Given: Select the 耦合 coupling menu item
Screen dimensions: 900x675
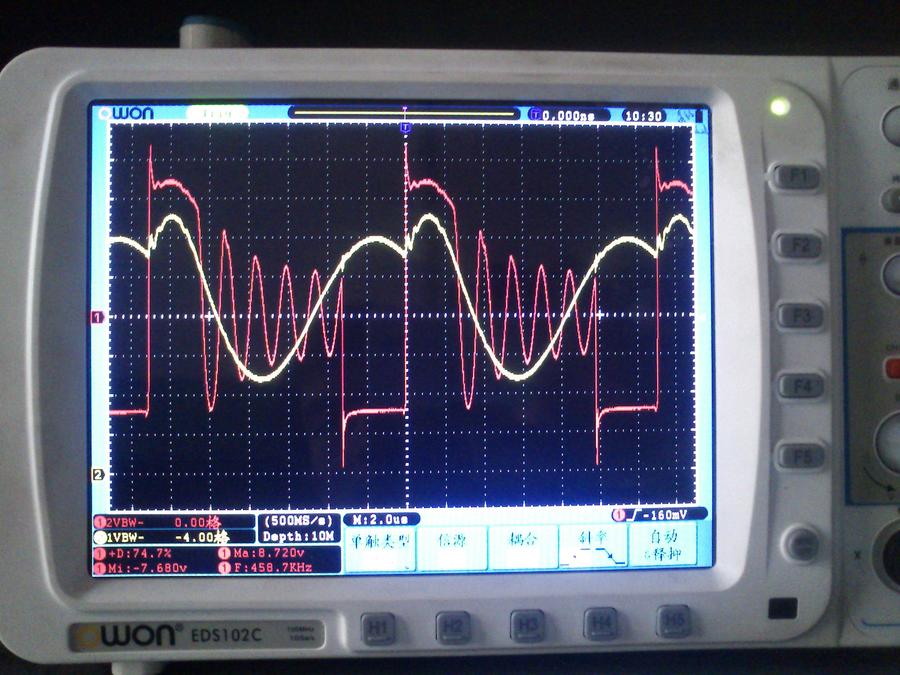Looking at the screenshot, I should (523, 546).
